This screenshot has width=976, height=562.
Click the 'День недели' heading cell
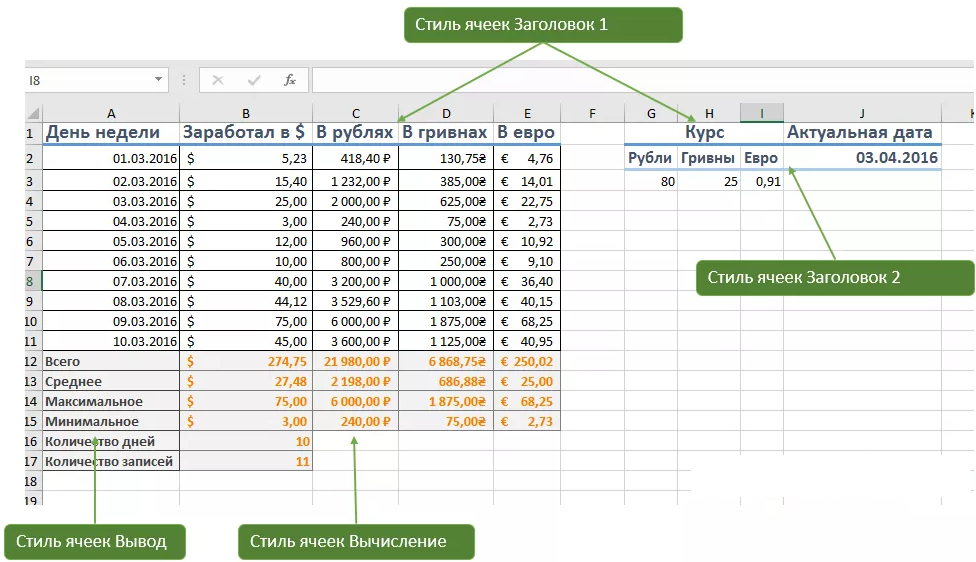click(111, 133)
